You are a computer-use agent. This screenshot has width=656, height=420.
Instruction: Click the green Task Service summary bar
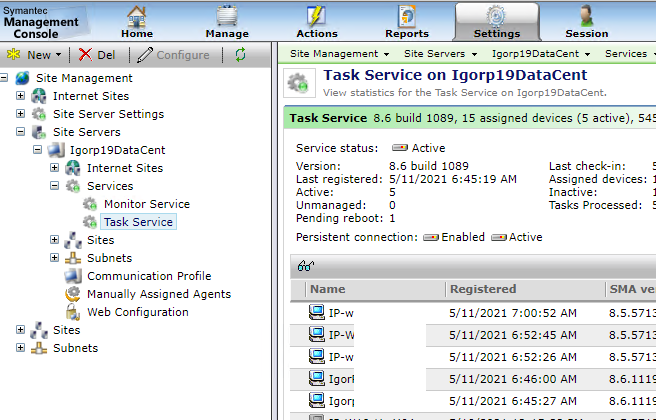470,118
